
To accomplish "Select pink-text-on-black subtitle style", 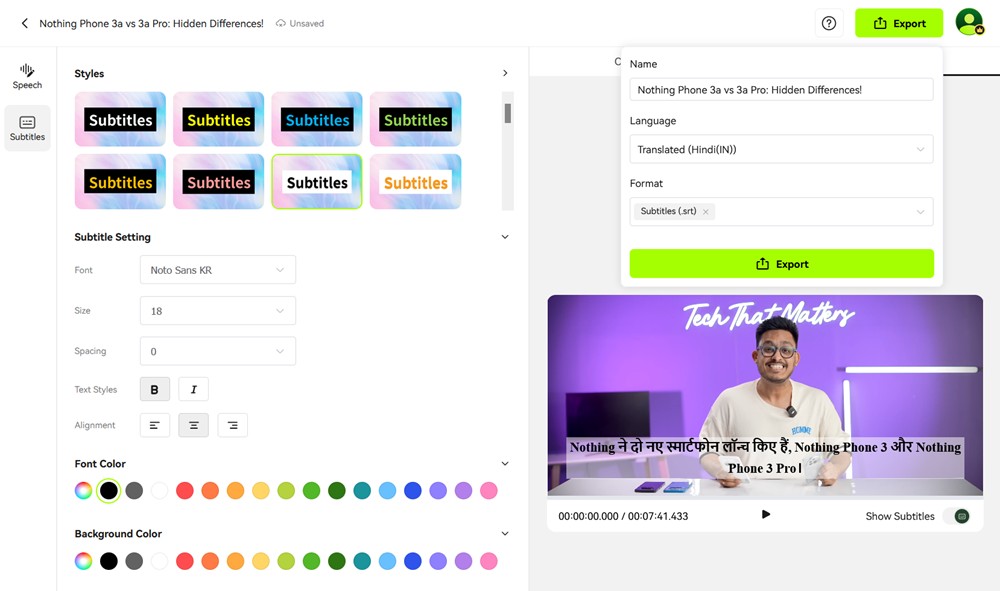I will [x=218, y=182].
